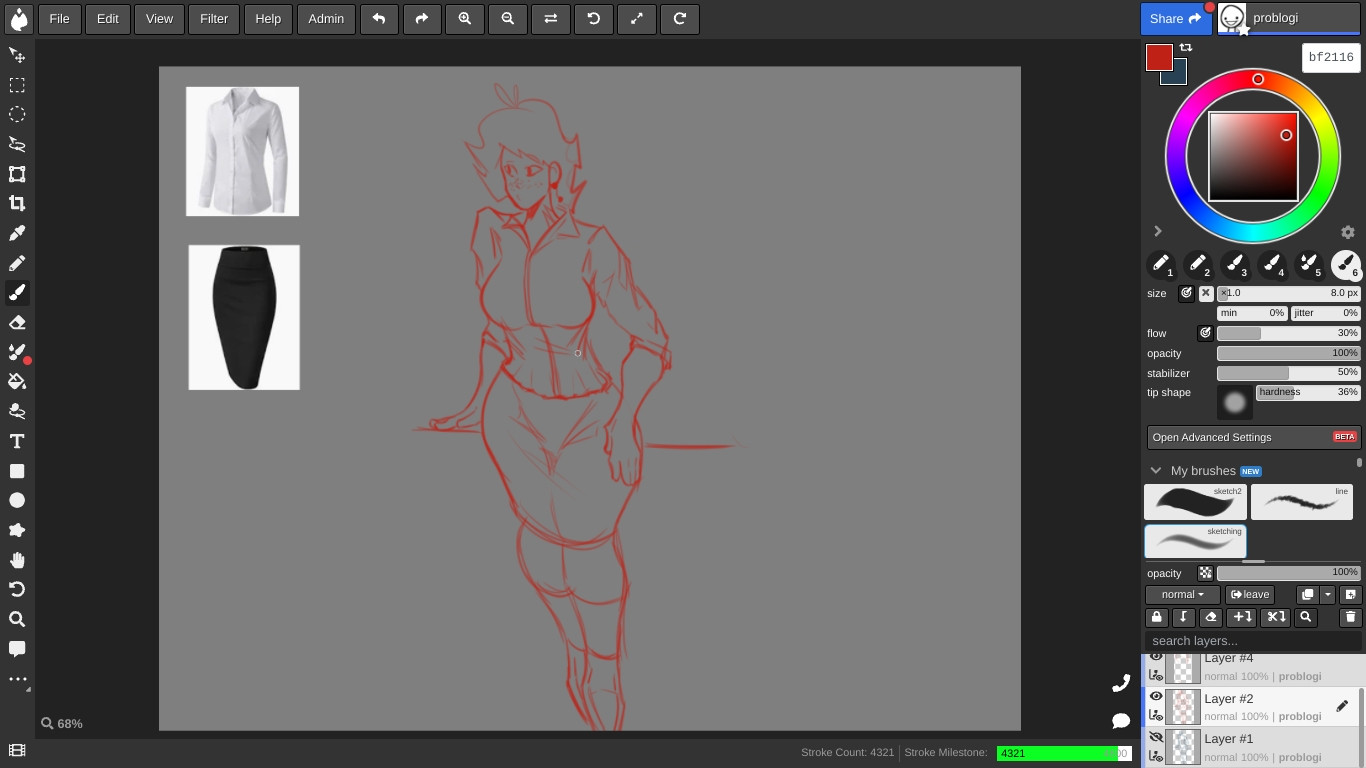Select the rectangle selection tool
This screenshot has height=768, width=1366.
17,85
